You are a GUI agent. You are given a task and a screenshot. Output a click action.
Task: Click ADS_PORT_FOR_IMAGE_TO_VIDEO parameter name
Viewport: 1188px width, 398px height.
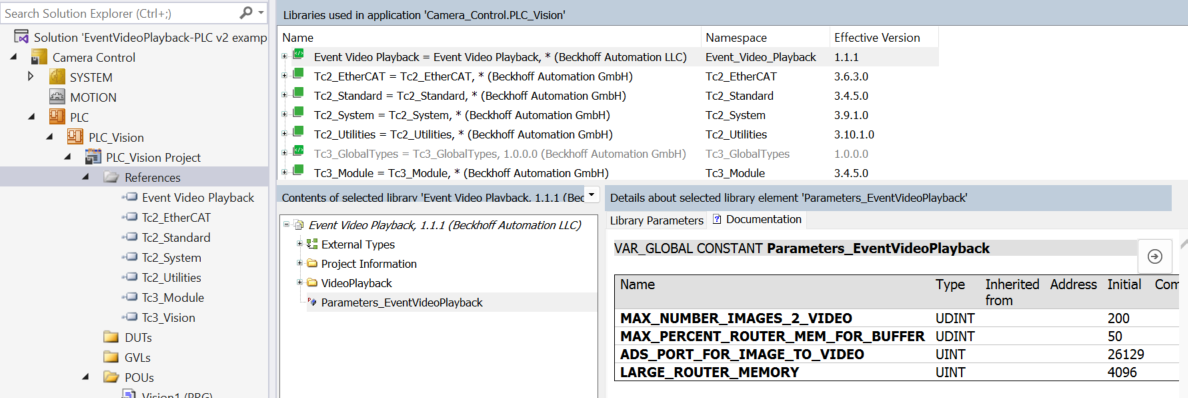(x=742, y=355)
